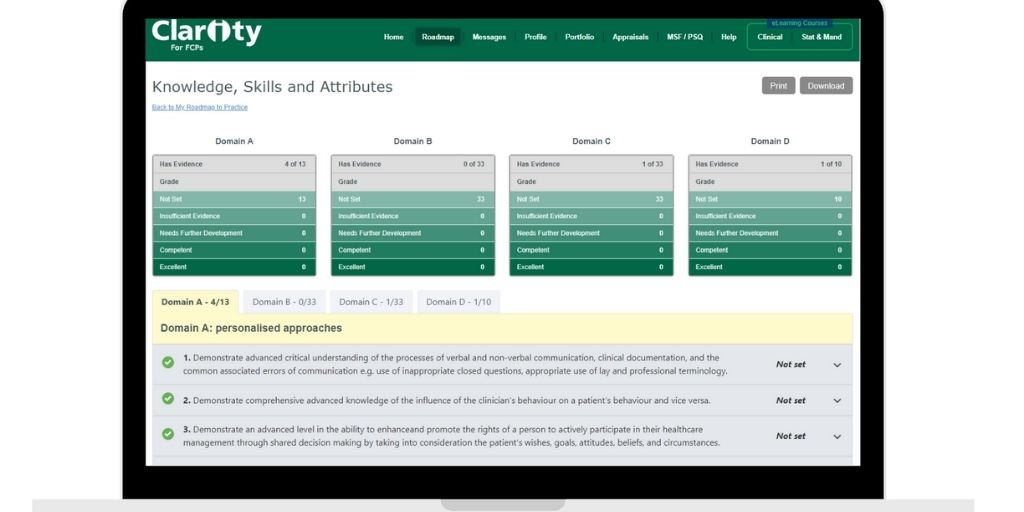Image resolution: width=1024 pixels, height=512 pixels.
Task: Download the Knowledge, Skills and Attributes page
Action: 826,86
